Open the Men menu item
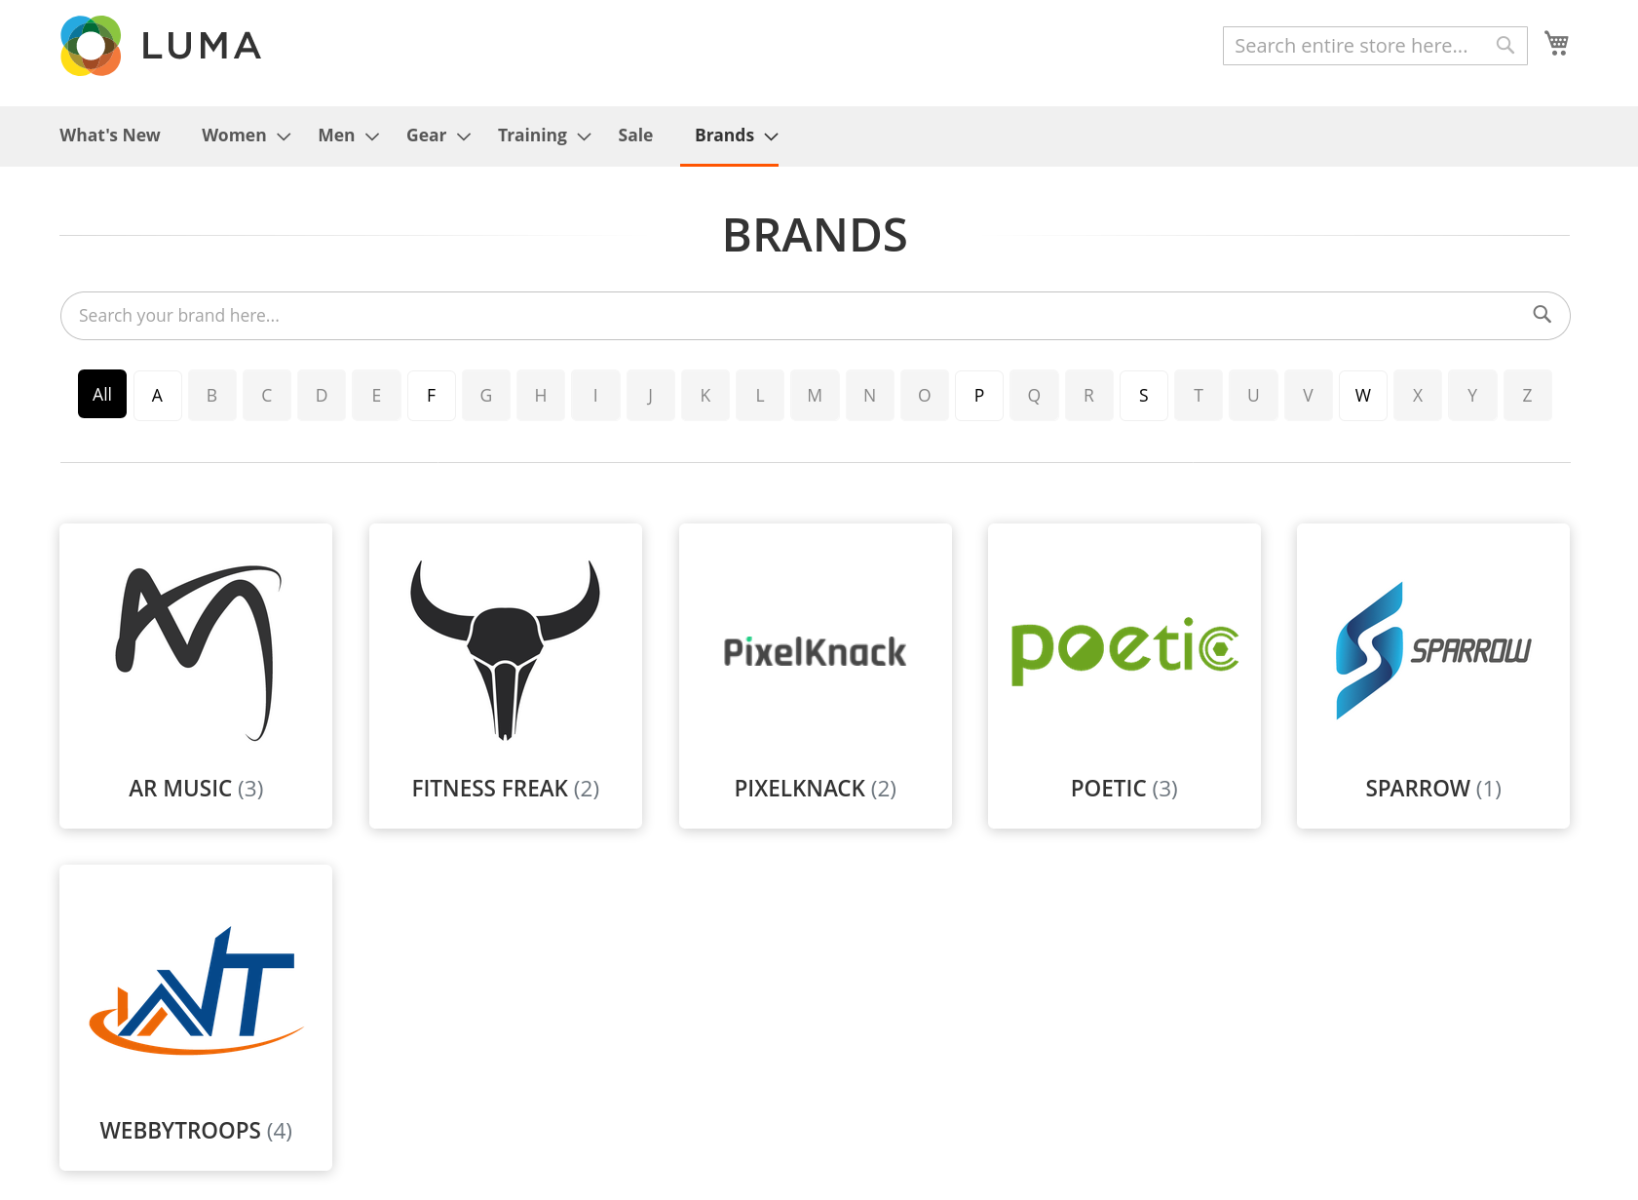 click(336, 135)
